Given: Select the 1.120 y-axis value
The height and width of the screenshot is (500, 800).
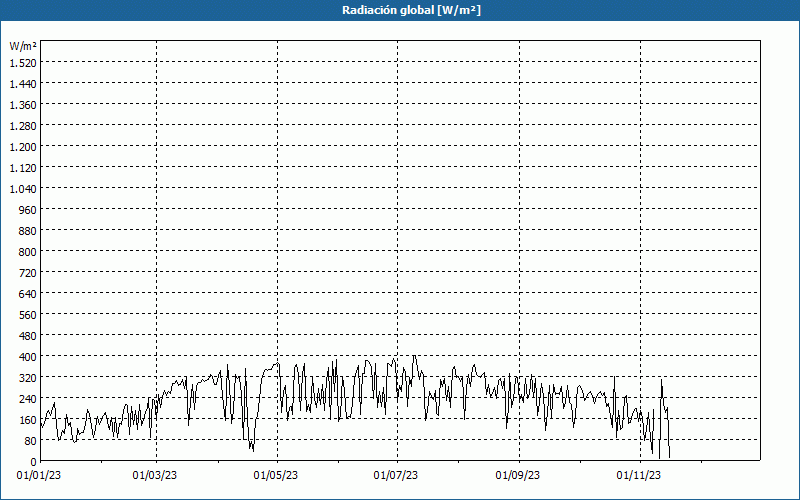Looking at the screenshot, I should [x=23, y=168].
